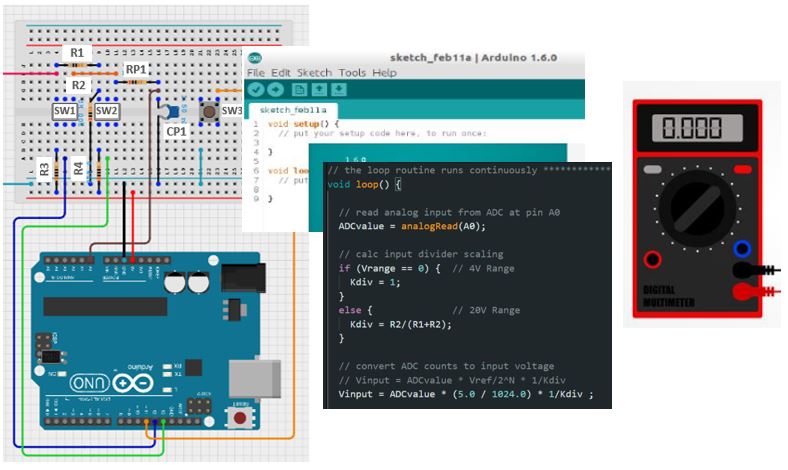Click the grey button on the multimeter
Screen dimensions: 788x470
[x=652, y=169]
